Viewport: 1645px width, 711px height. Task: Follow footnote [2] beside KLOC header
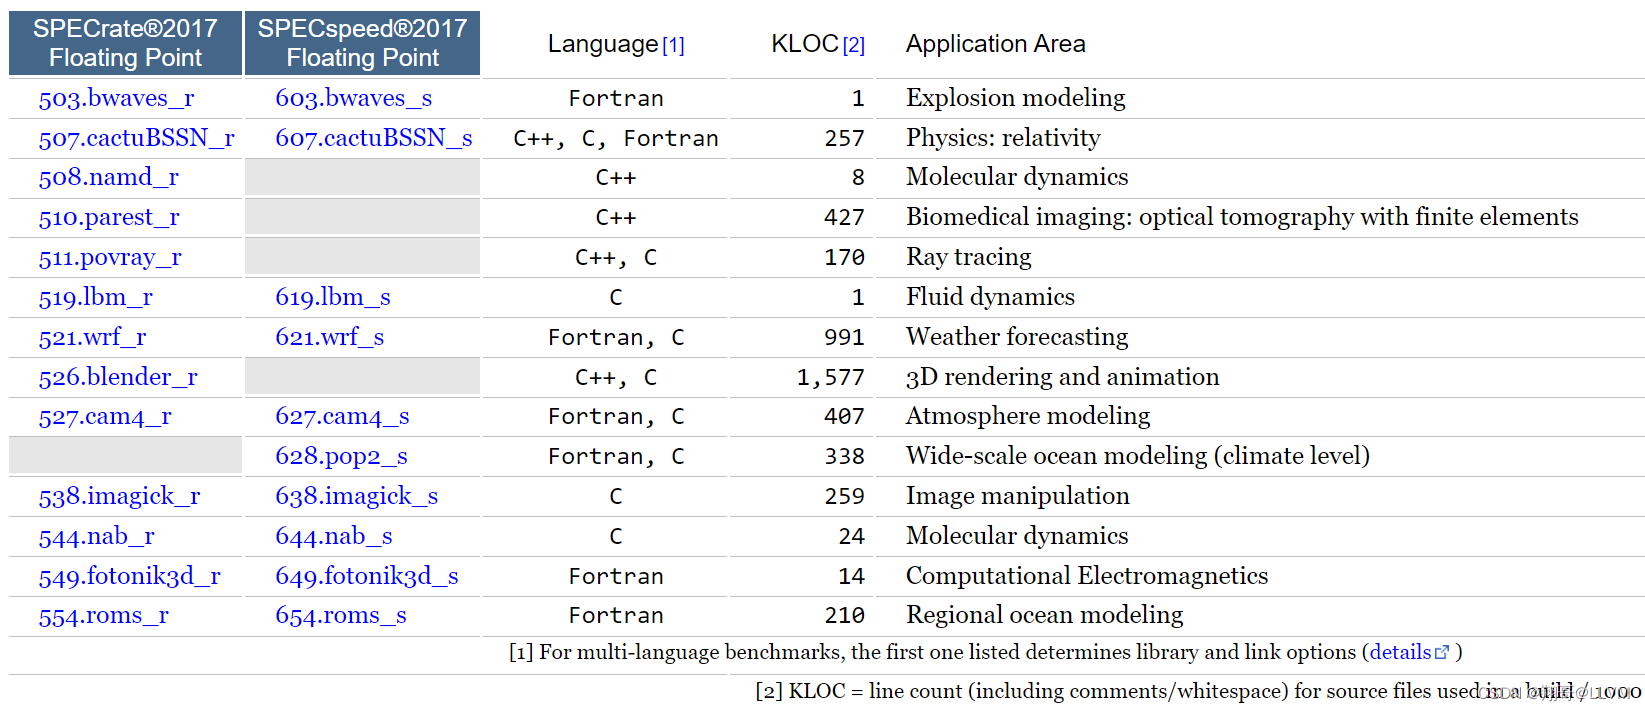pyautogui.click(x=853, y=45)
